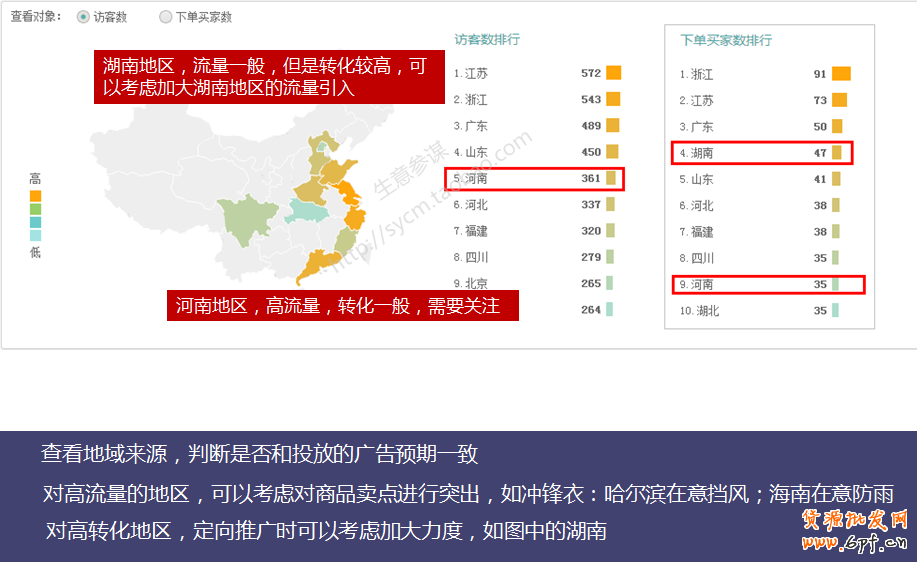Click 6.河北 in visitor ranking

click(x=470, y=205)
